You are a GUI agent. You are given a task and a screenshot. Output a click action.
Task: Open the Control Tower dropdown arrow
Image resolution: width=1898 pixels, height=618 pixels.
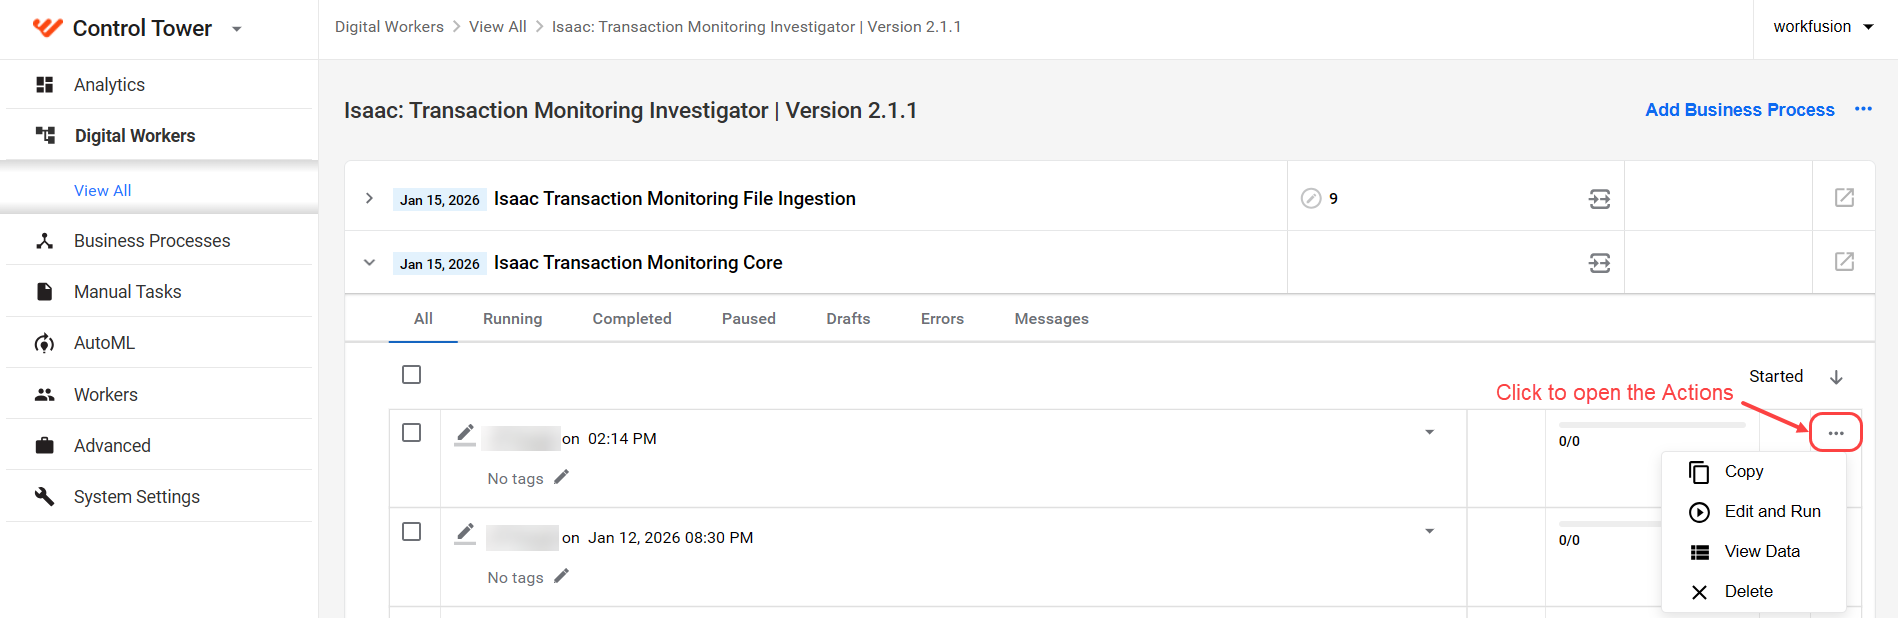point(237,29)
